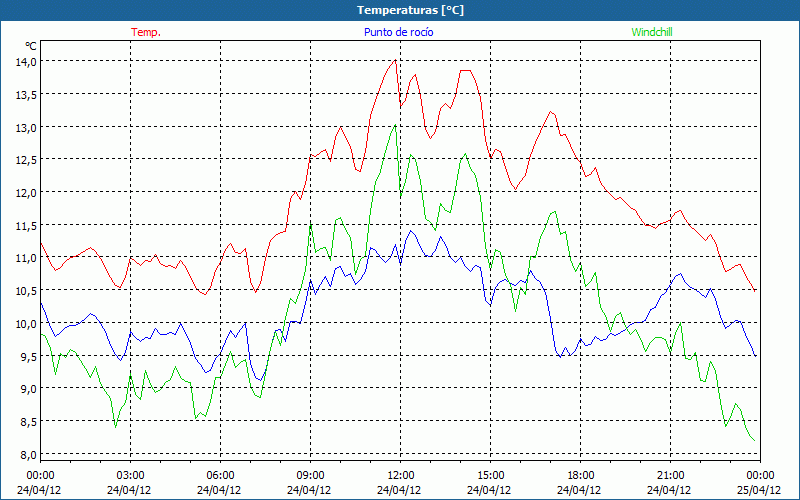
Task: Click the 11,0 y-axis value
Action: click(26, 258)
